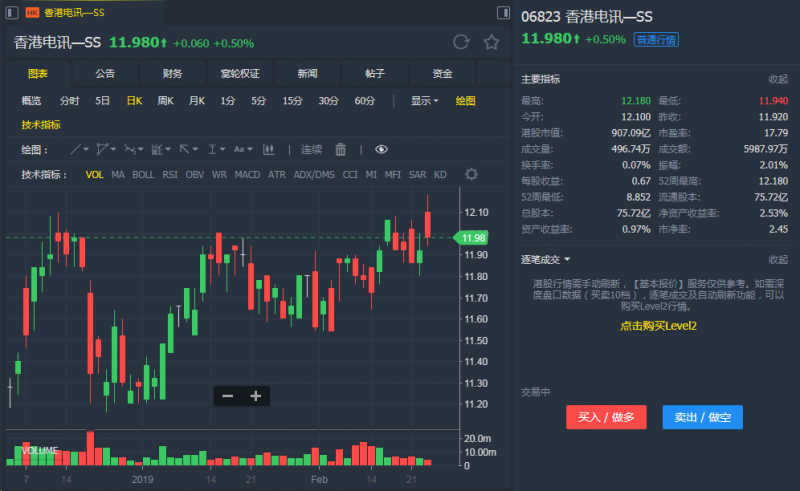800x491 pixels.
Task: Select the Aa text annotation tool
Action: [239, 150]
